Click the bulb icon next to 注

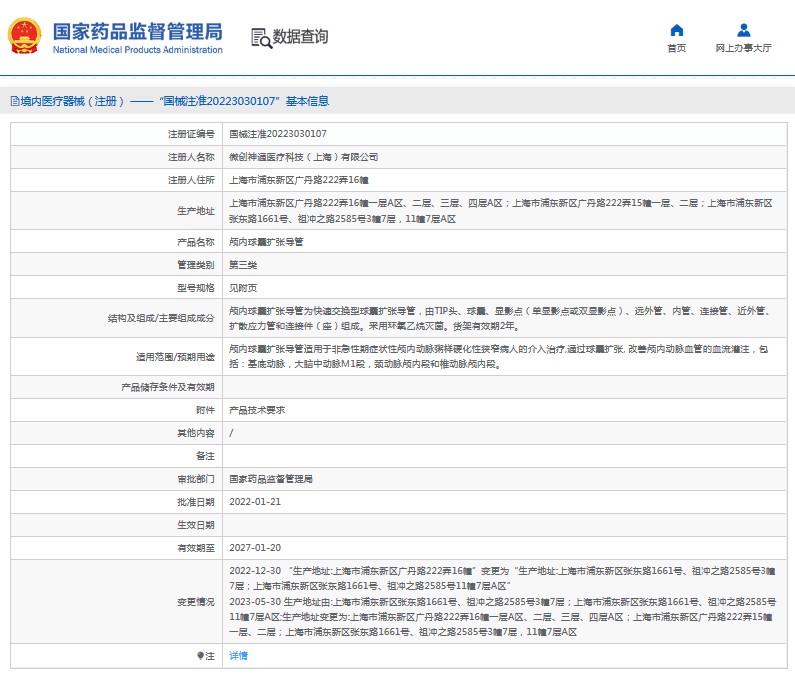pyautogui.click(x=200, y=655)
